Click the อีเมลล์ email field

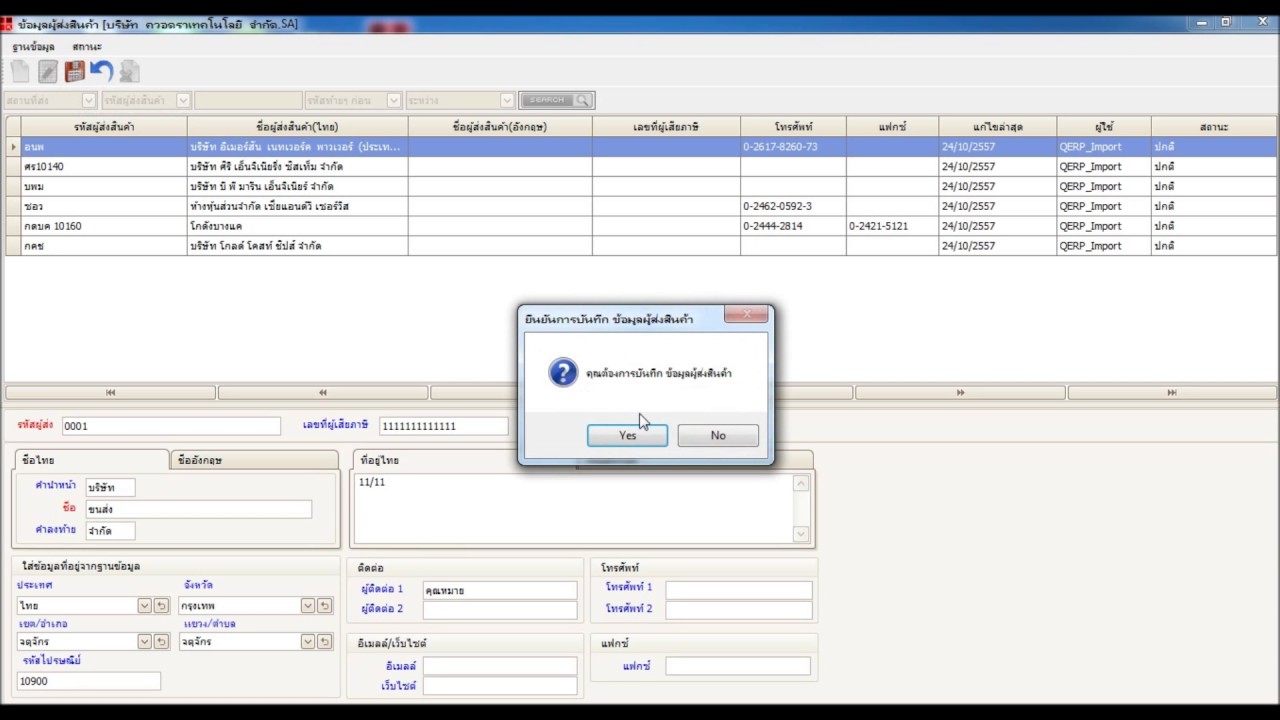click(499, 666)
